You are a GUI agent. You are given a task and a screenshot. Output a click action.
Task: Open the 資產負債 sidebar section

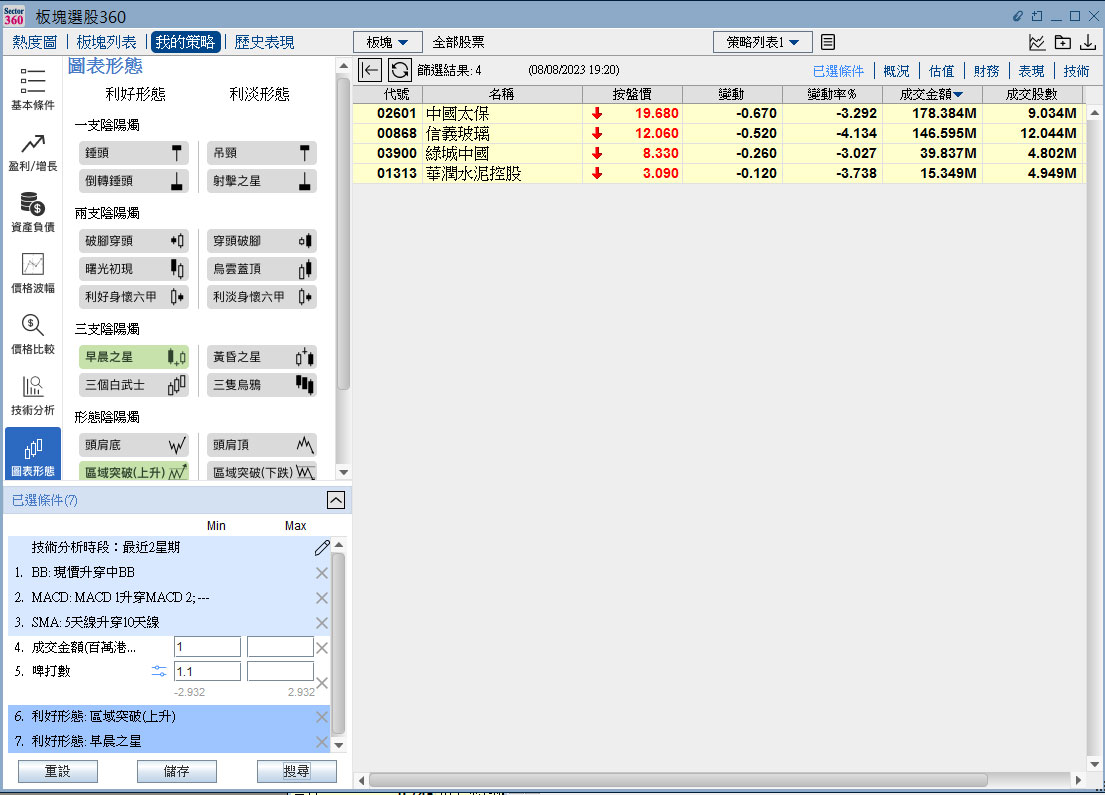tap(32, 211)
